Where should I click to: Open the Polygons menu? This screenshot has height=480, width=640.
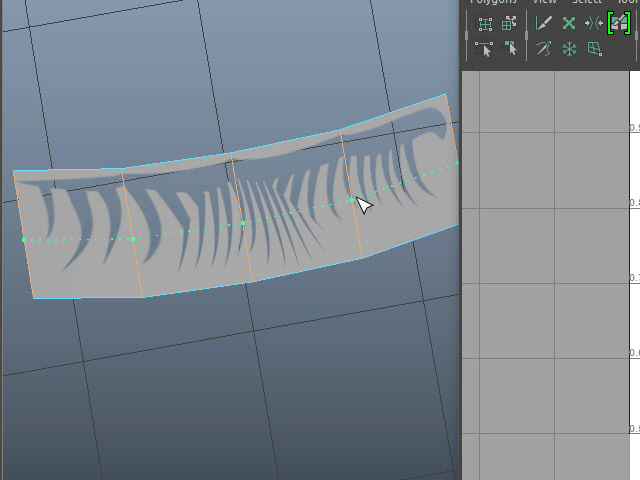coord(494,3)
